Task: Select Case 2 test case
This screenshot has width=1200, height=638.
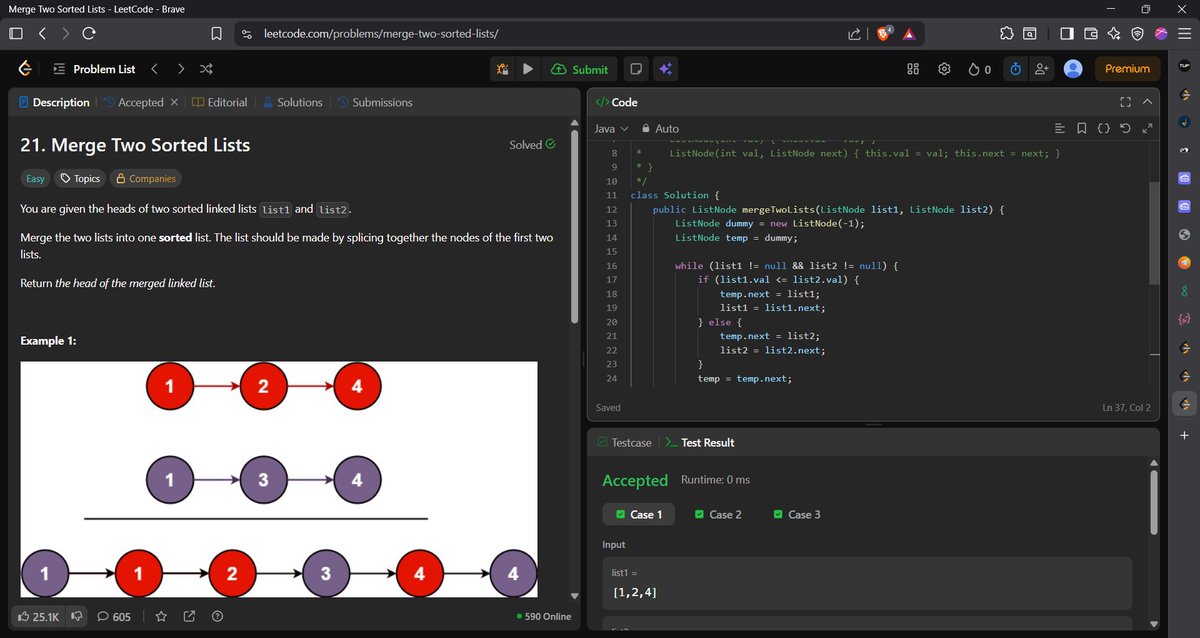Action: [717, 514]
